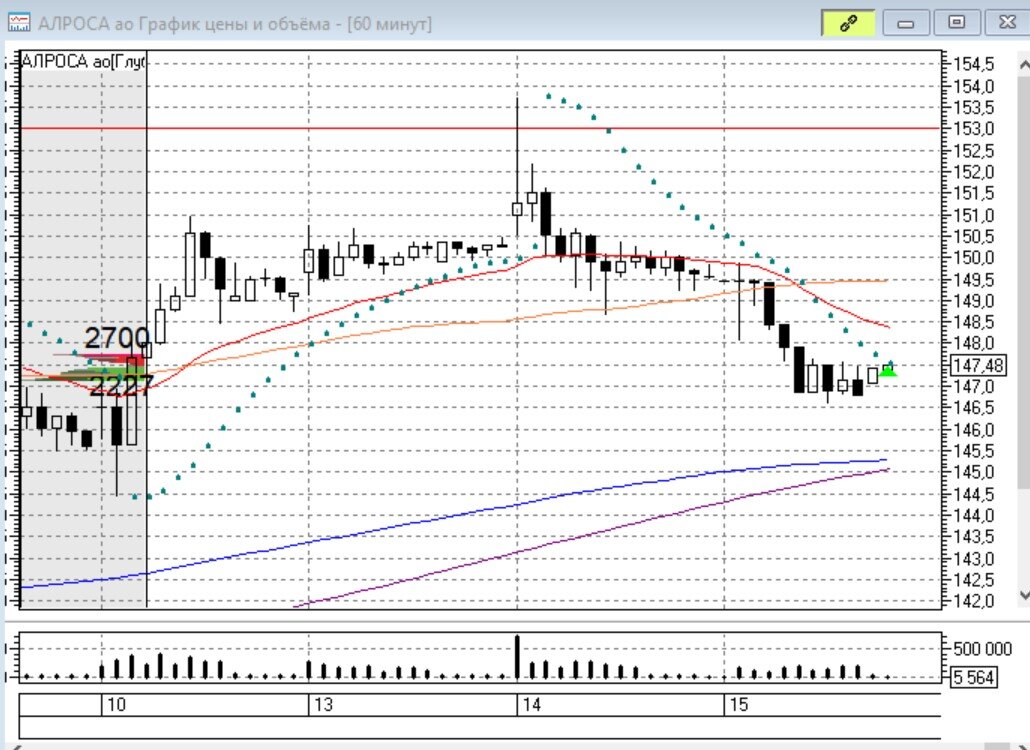
Task: Click the 154,5 price axis label
Action: tap(974, 65)
